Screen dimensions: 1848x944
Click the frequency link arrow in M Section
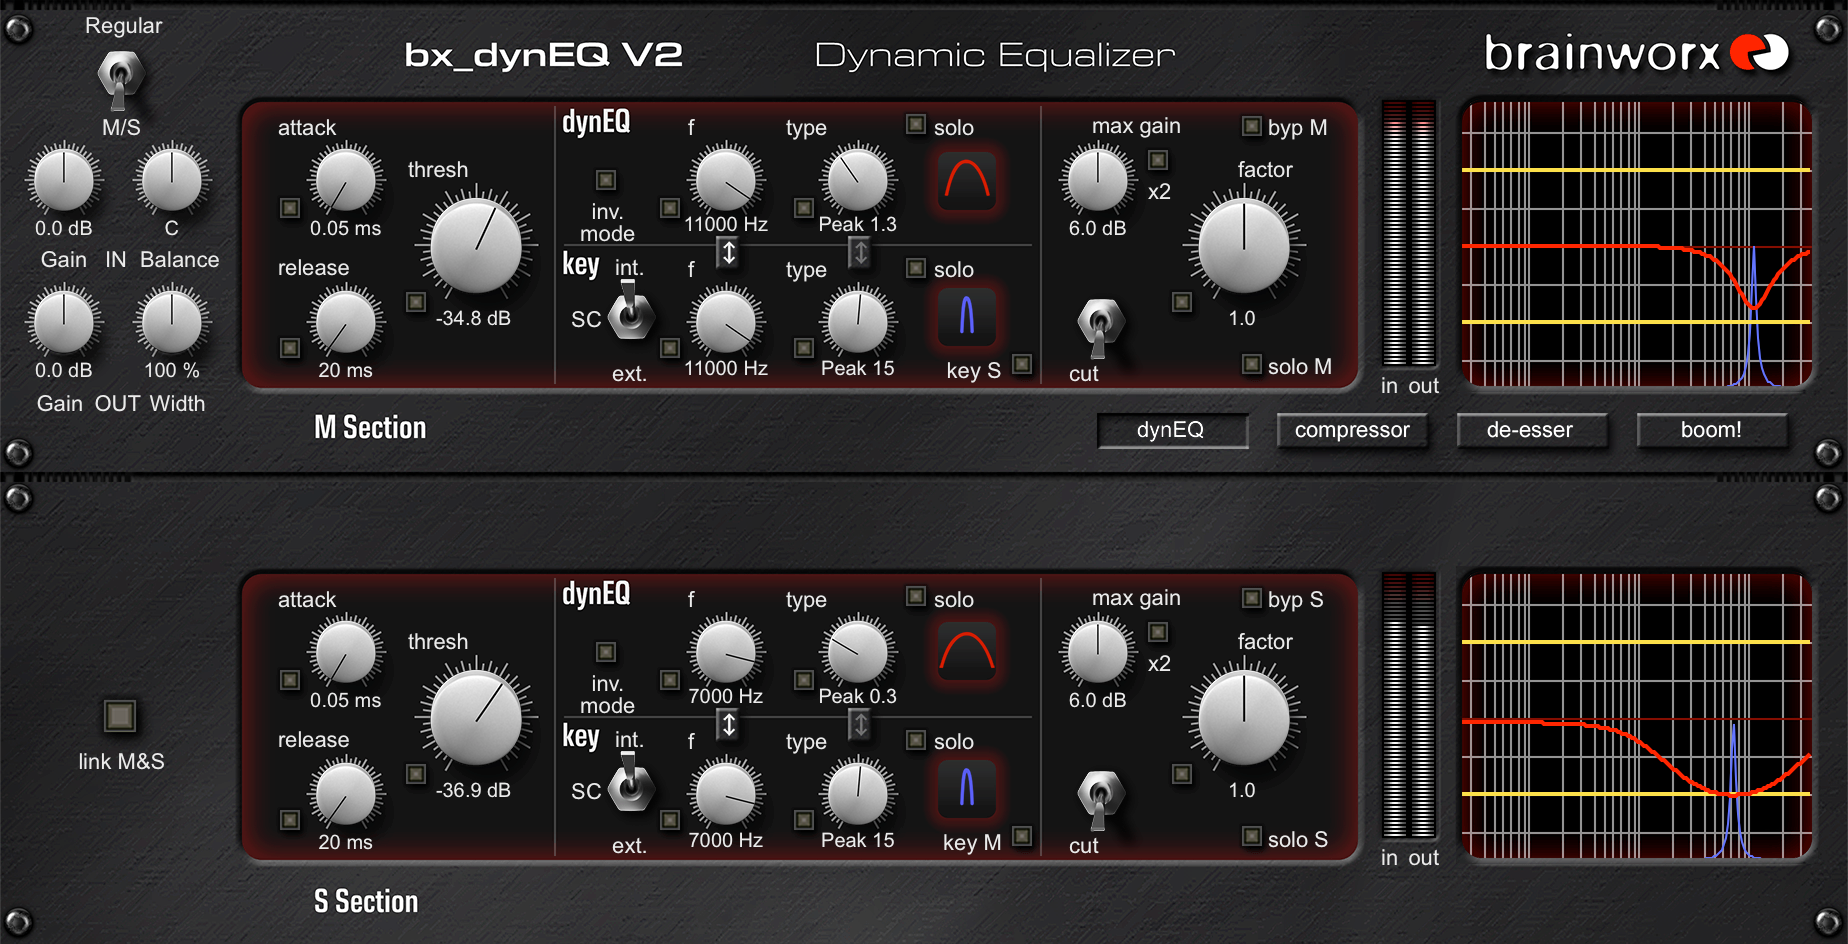coord(729,252)
